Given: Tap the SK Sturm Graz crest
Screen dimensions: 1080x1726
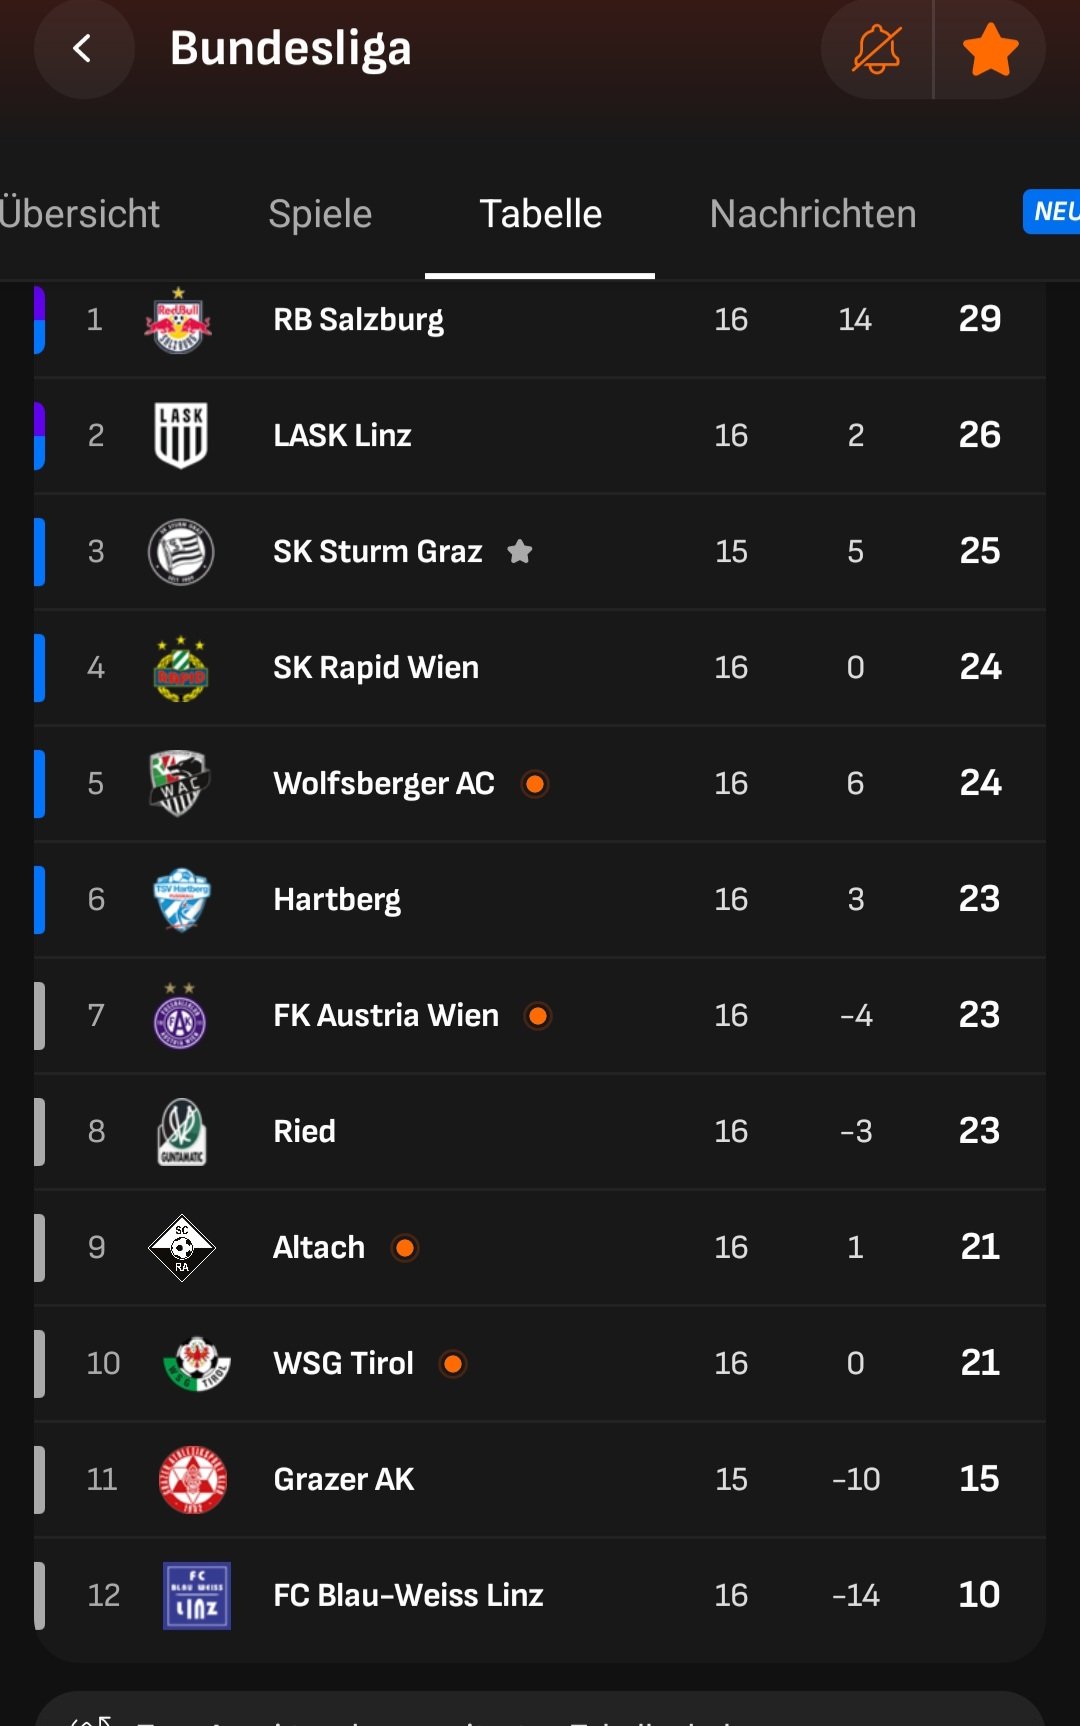Looking at the screenshot, I should pos(181,551).
